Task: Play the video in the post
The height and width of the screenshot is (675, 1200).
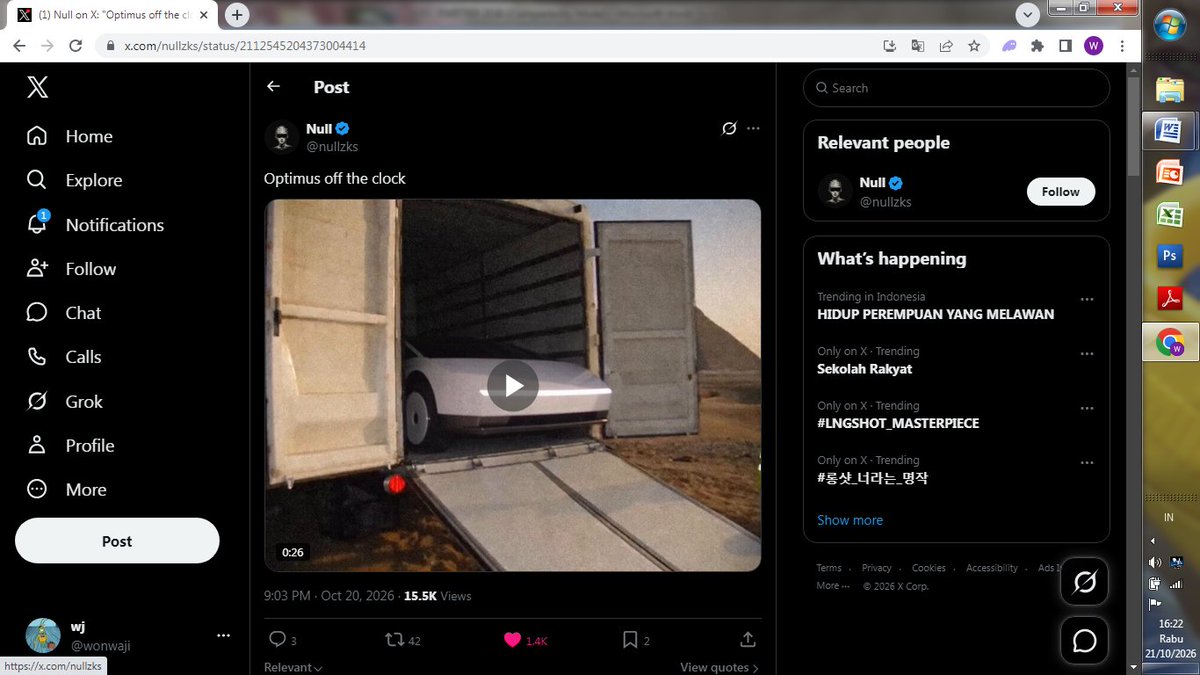Action: coord(513,385)
